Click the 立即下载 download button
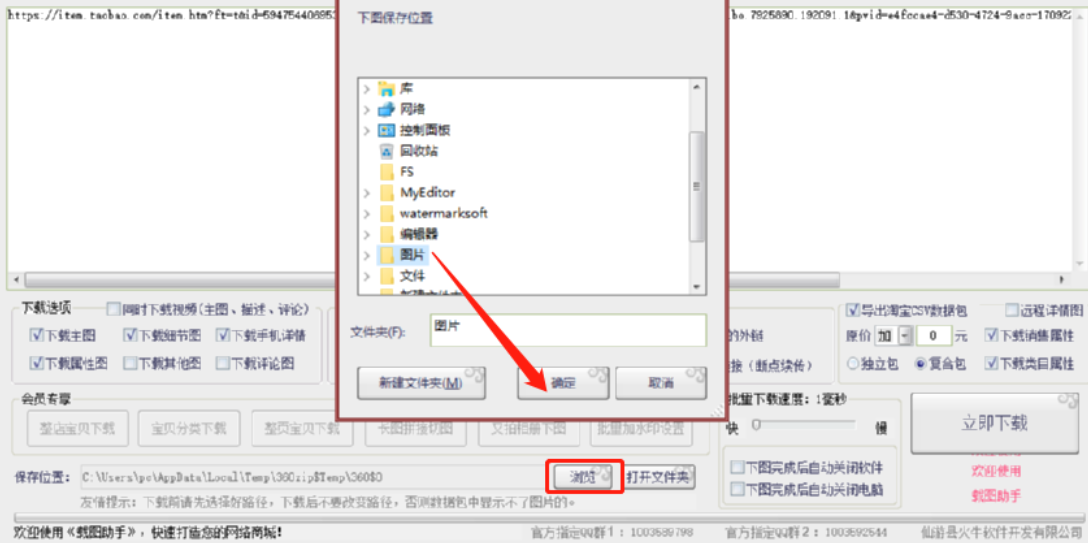This screenshot has height=543, width=1088. pyautogui.click(x=994, y=423)
